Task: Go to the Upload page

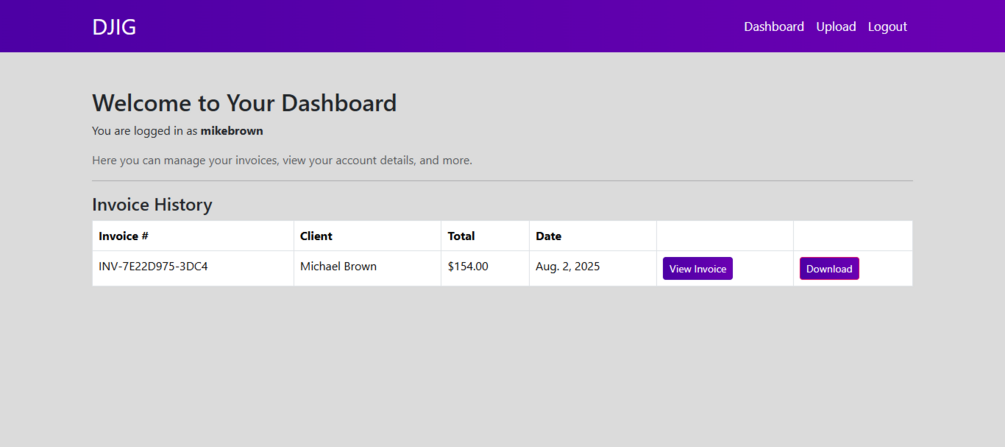Action: [x=835, y=27]
